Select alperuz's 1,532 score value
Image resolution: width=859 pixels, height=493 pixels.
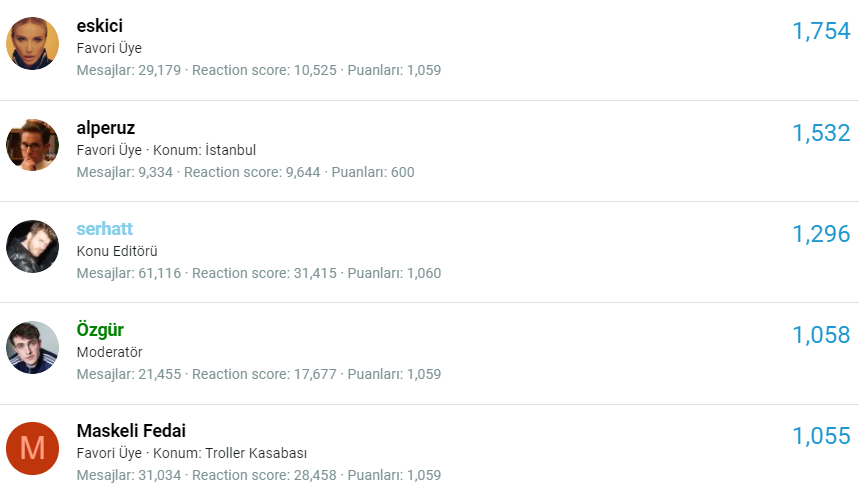pyautogui.click(x=820, y=133)
